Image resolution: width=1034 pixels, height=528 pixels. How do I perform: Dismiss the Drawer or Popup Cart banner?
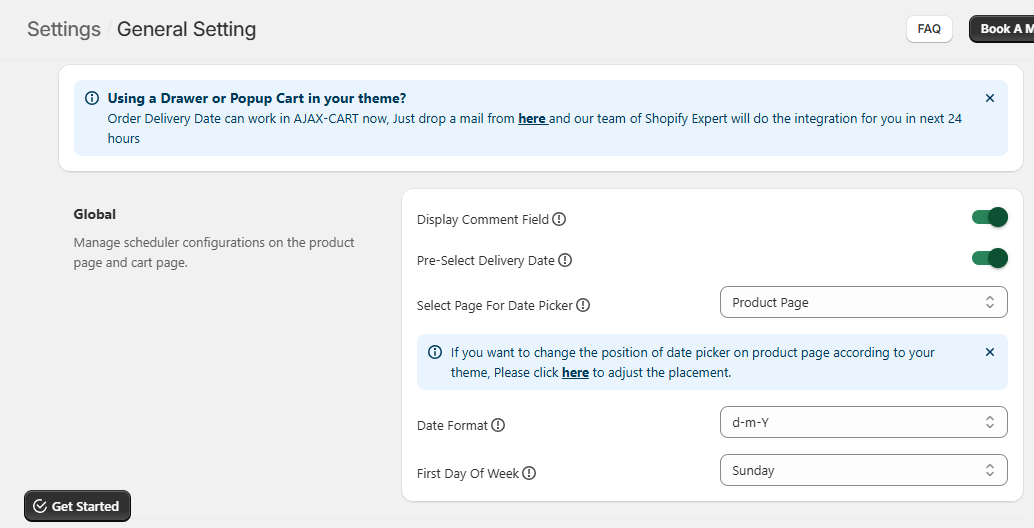click(x=990, y=98)
